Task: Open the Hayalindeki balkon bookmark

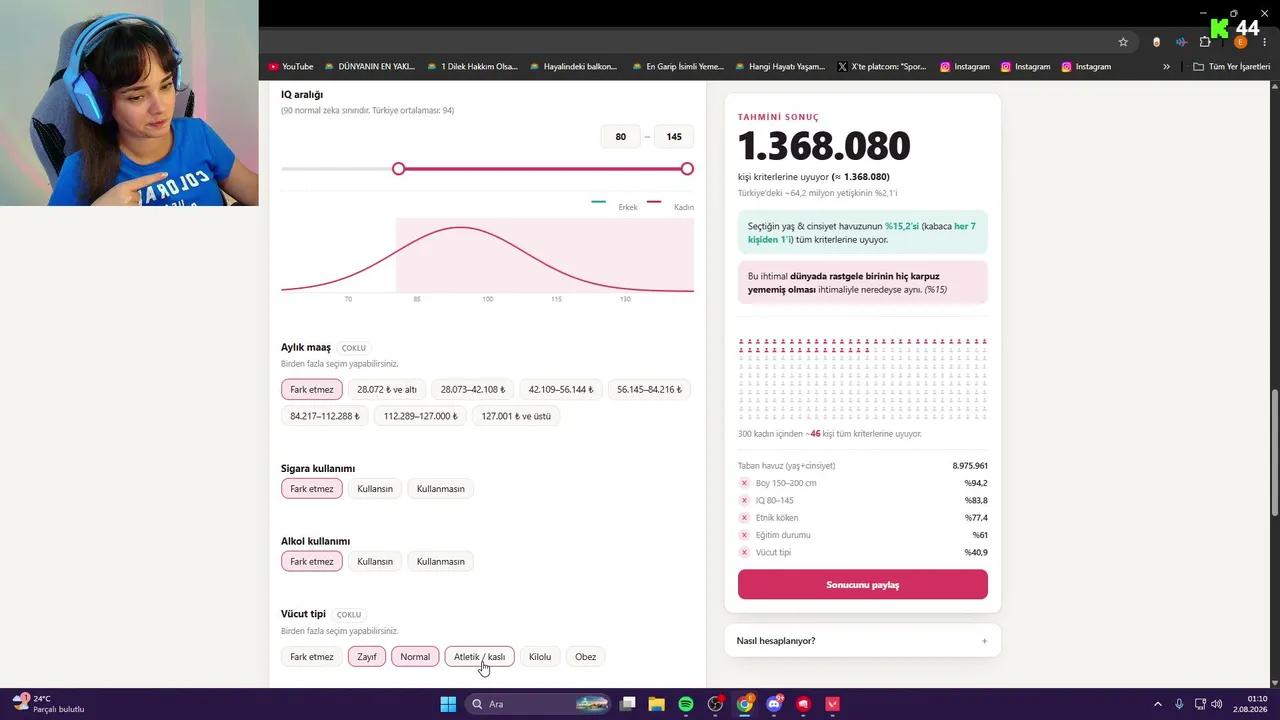Action: pos(574,67)
